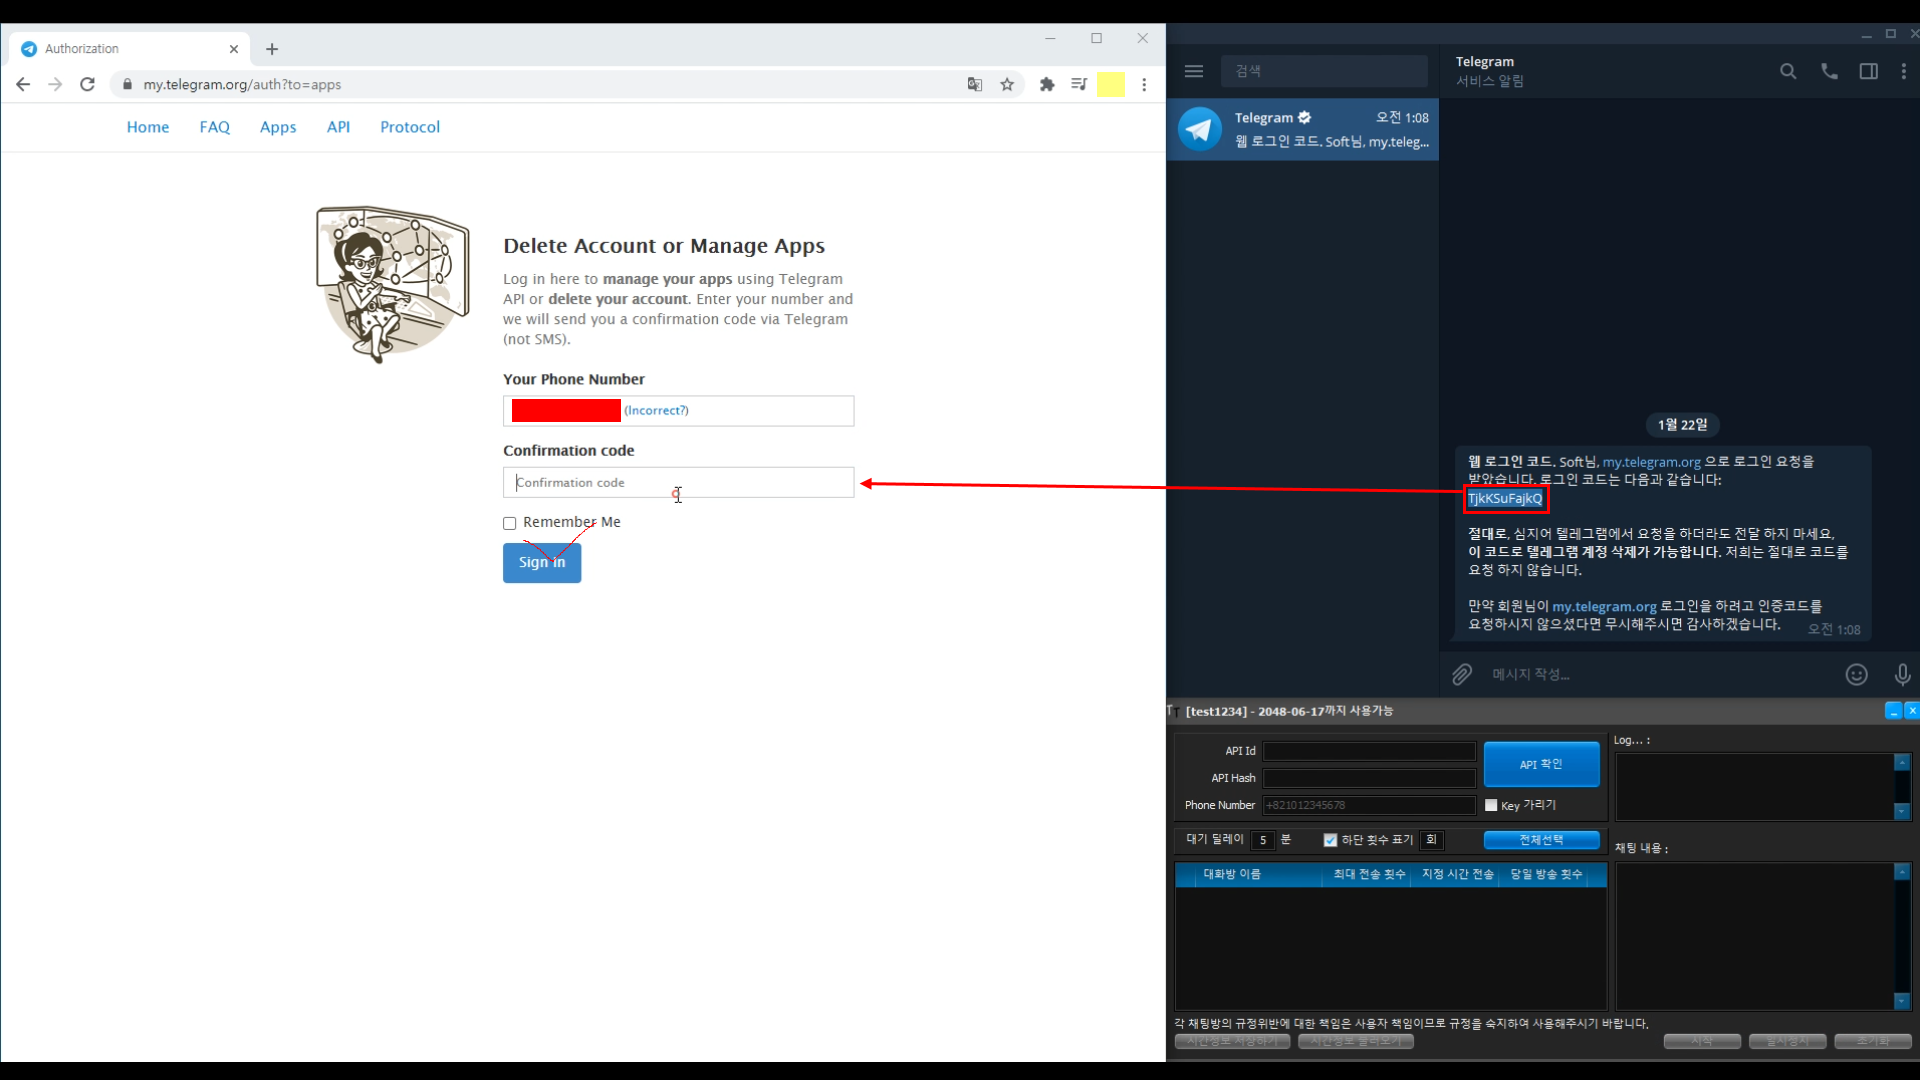Open the Home menu link
The image size is (1920, 1080).
pos(148,127)
